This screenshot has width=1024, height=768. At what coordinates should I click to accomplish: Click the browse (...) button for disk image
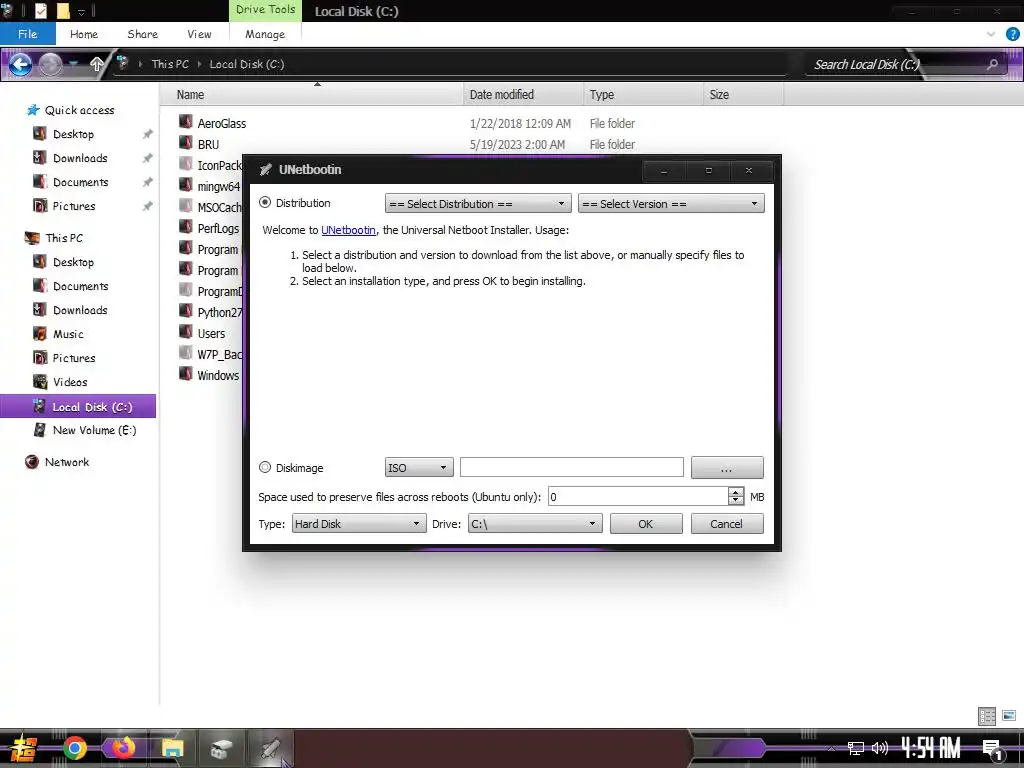(x=727, y=468)
